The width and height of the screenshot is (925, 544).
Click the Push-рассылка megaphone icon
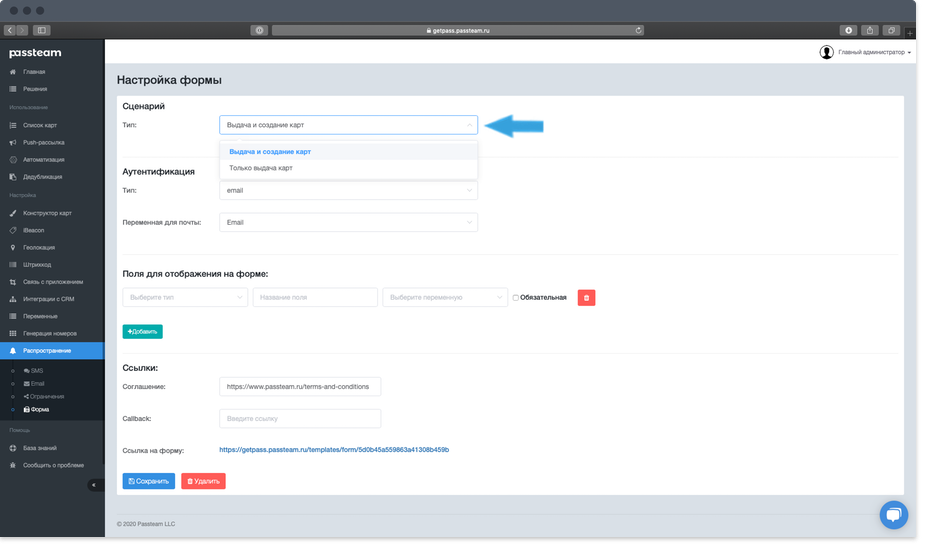point(13,143)
